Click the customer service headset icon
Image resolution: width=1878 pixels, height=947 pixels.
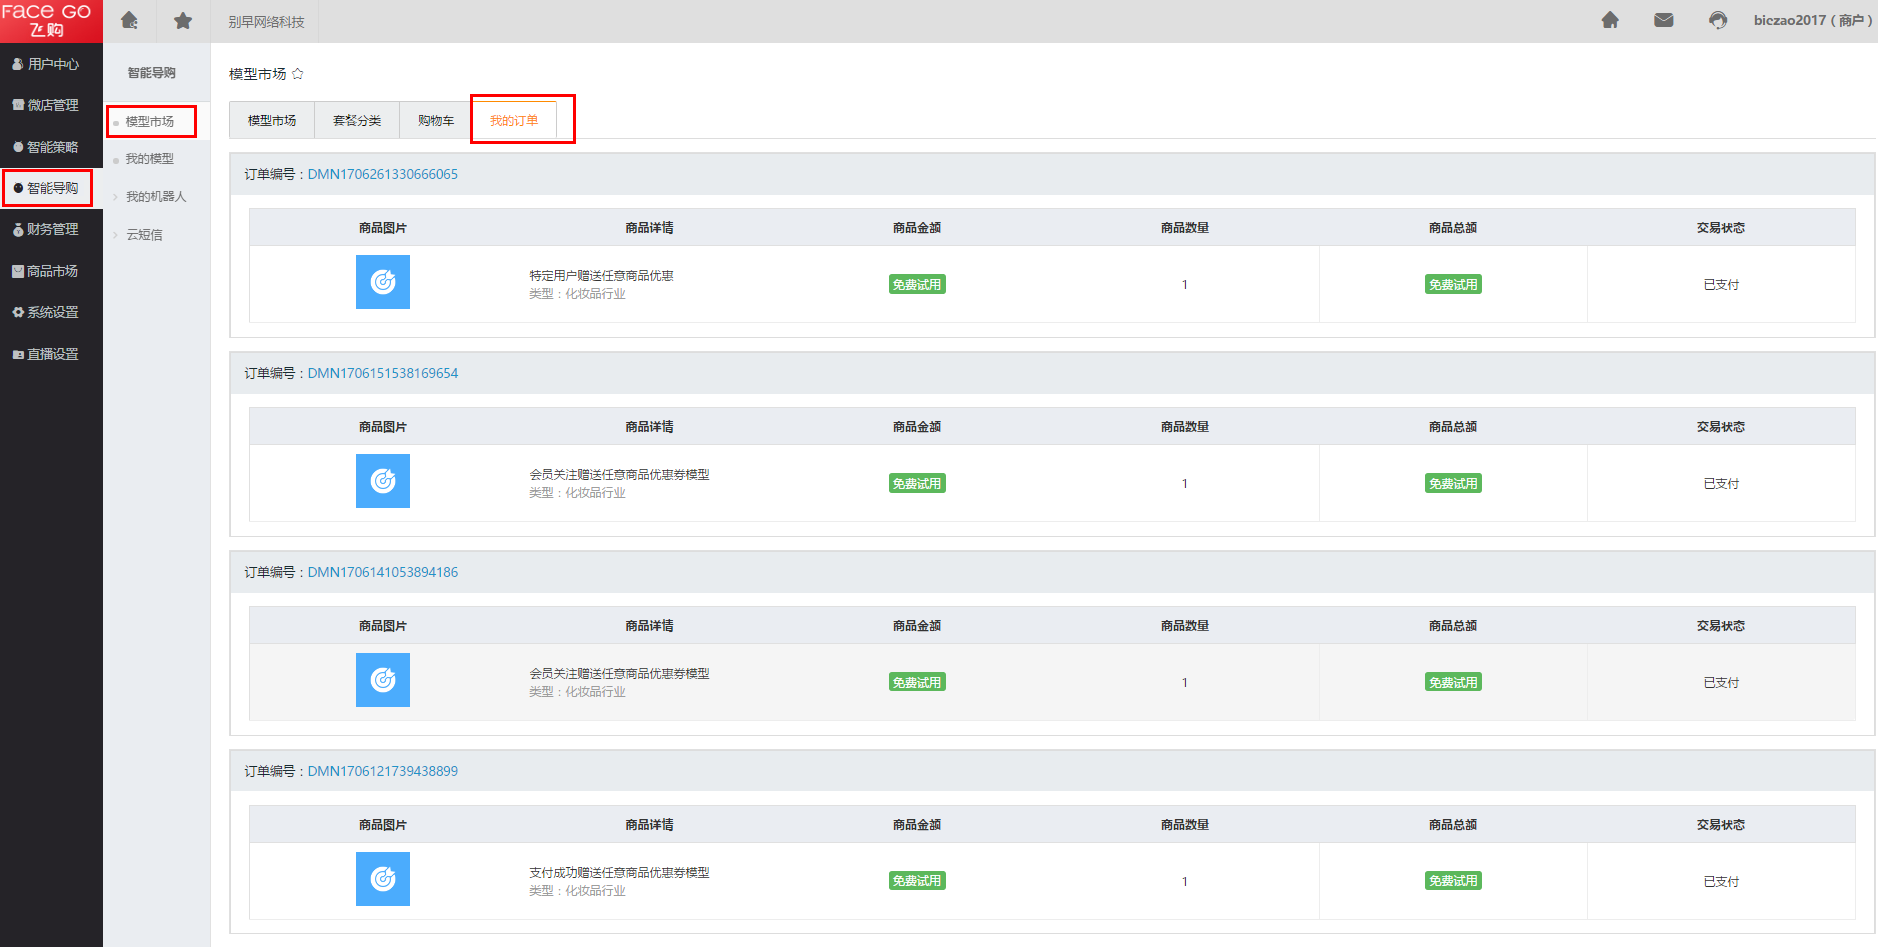[x=1717, y=20]
